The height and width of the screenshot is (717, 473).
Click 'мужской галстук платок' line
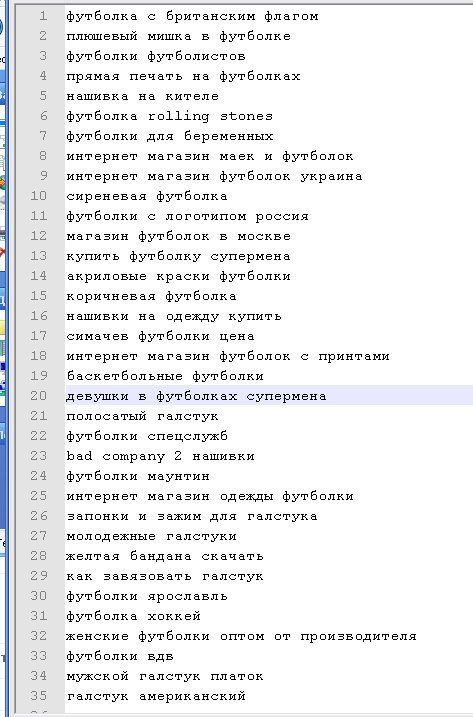(x=165, y=676)
